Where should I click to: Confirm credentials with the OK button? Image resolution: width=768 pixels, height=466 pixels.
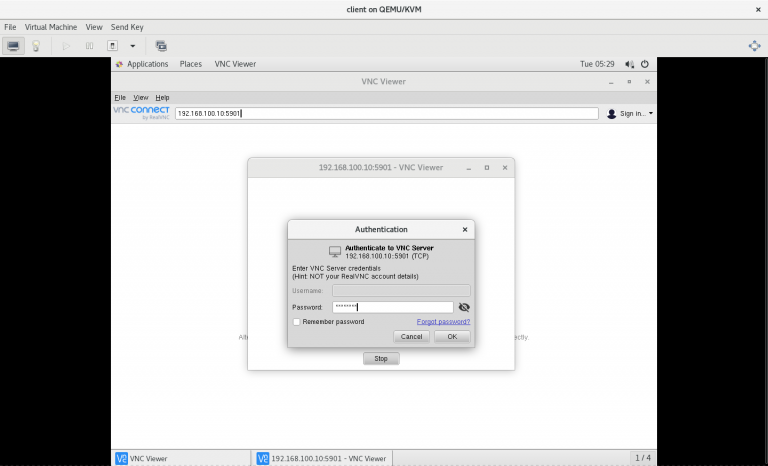[x=452, y=337]
